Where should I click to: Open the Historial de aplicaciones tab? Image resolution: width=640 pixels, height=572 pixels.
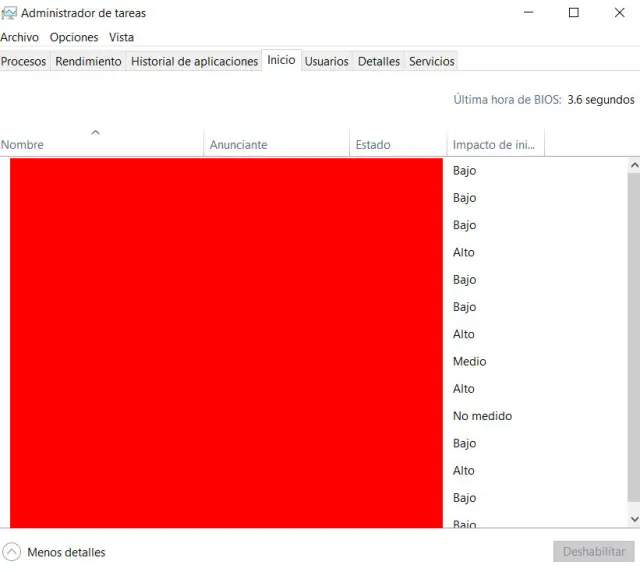pos(194,61)
